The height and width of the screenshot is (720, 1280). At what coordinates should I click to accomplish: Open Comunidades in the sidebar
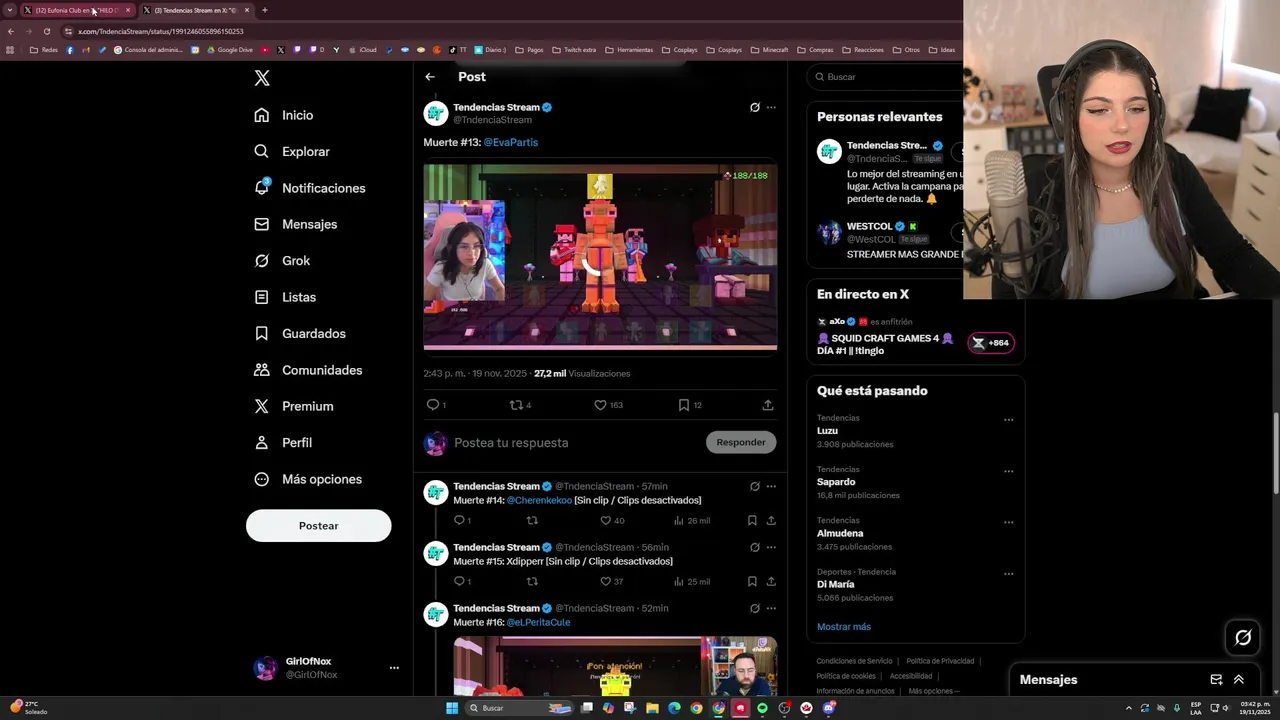308,370
